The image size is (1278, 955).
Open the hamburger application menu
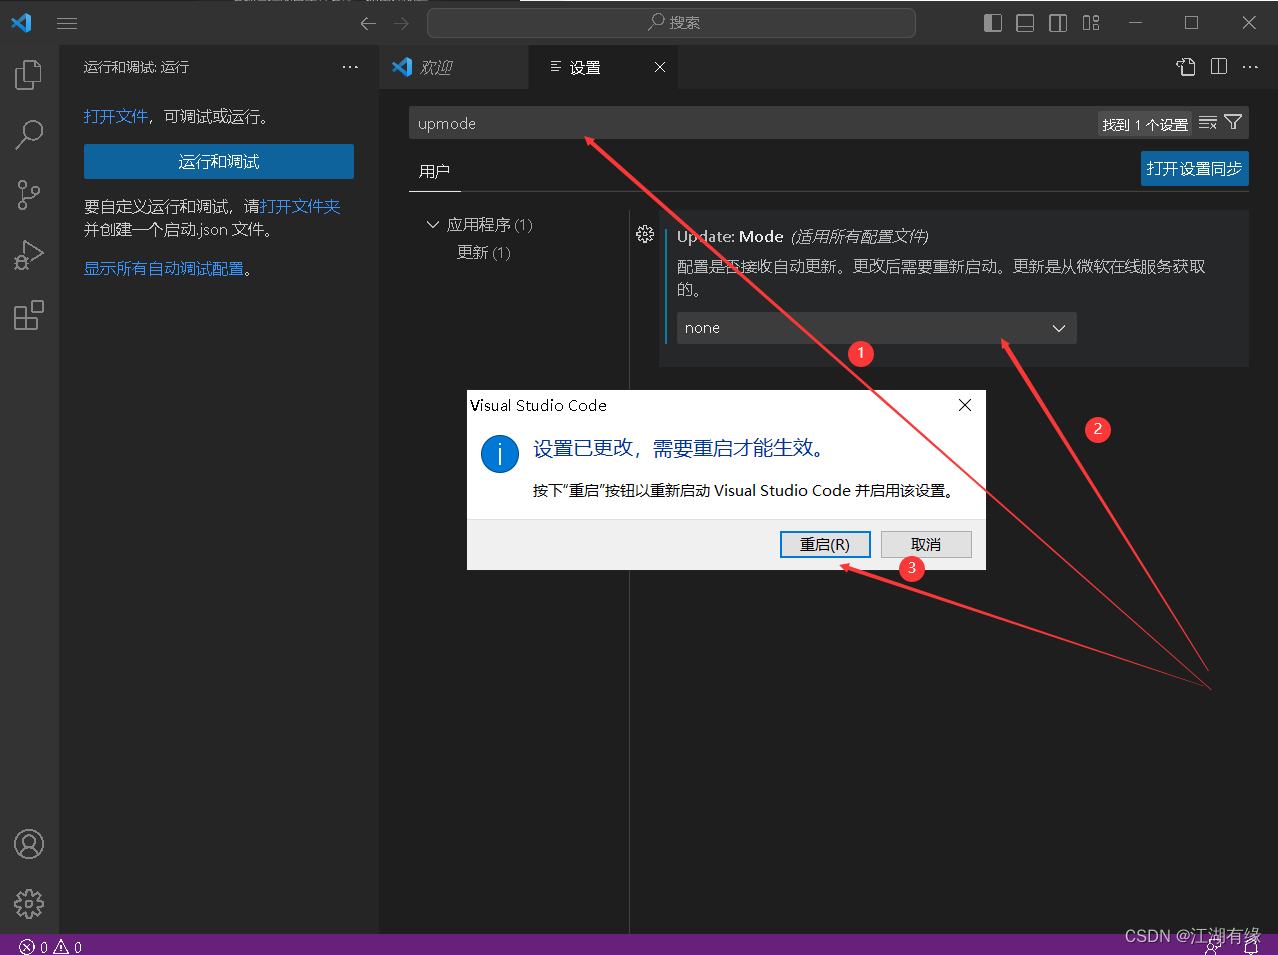(x=67, y=23)
